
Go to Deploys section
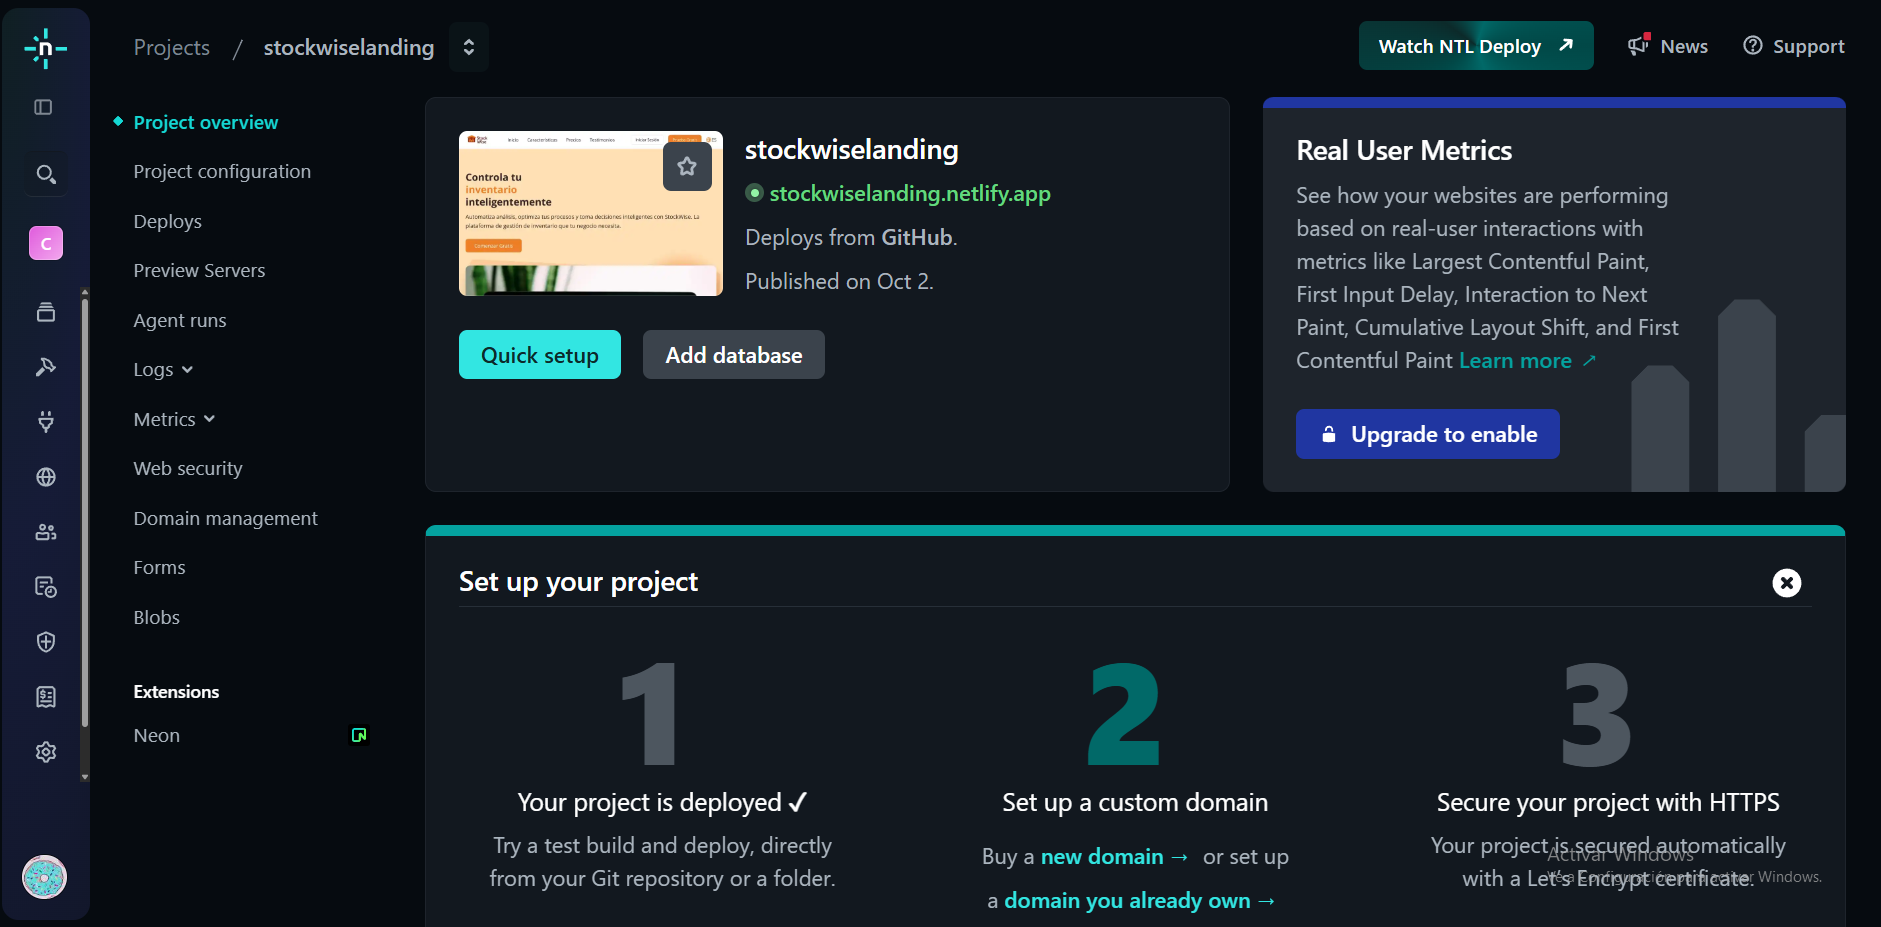click(168, 222)
